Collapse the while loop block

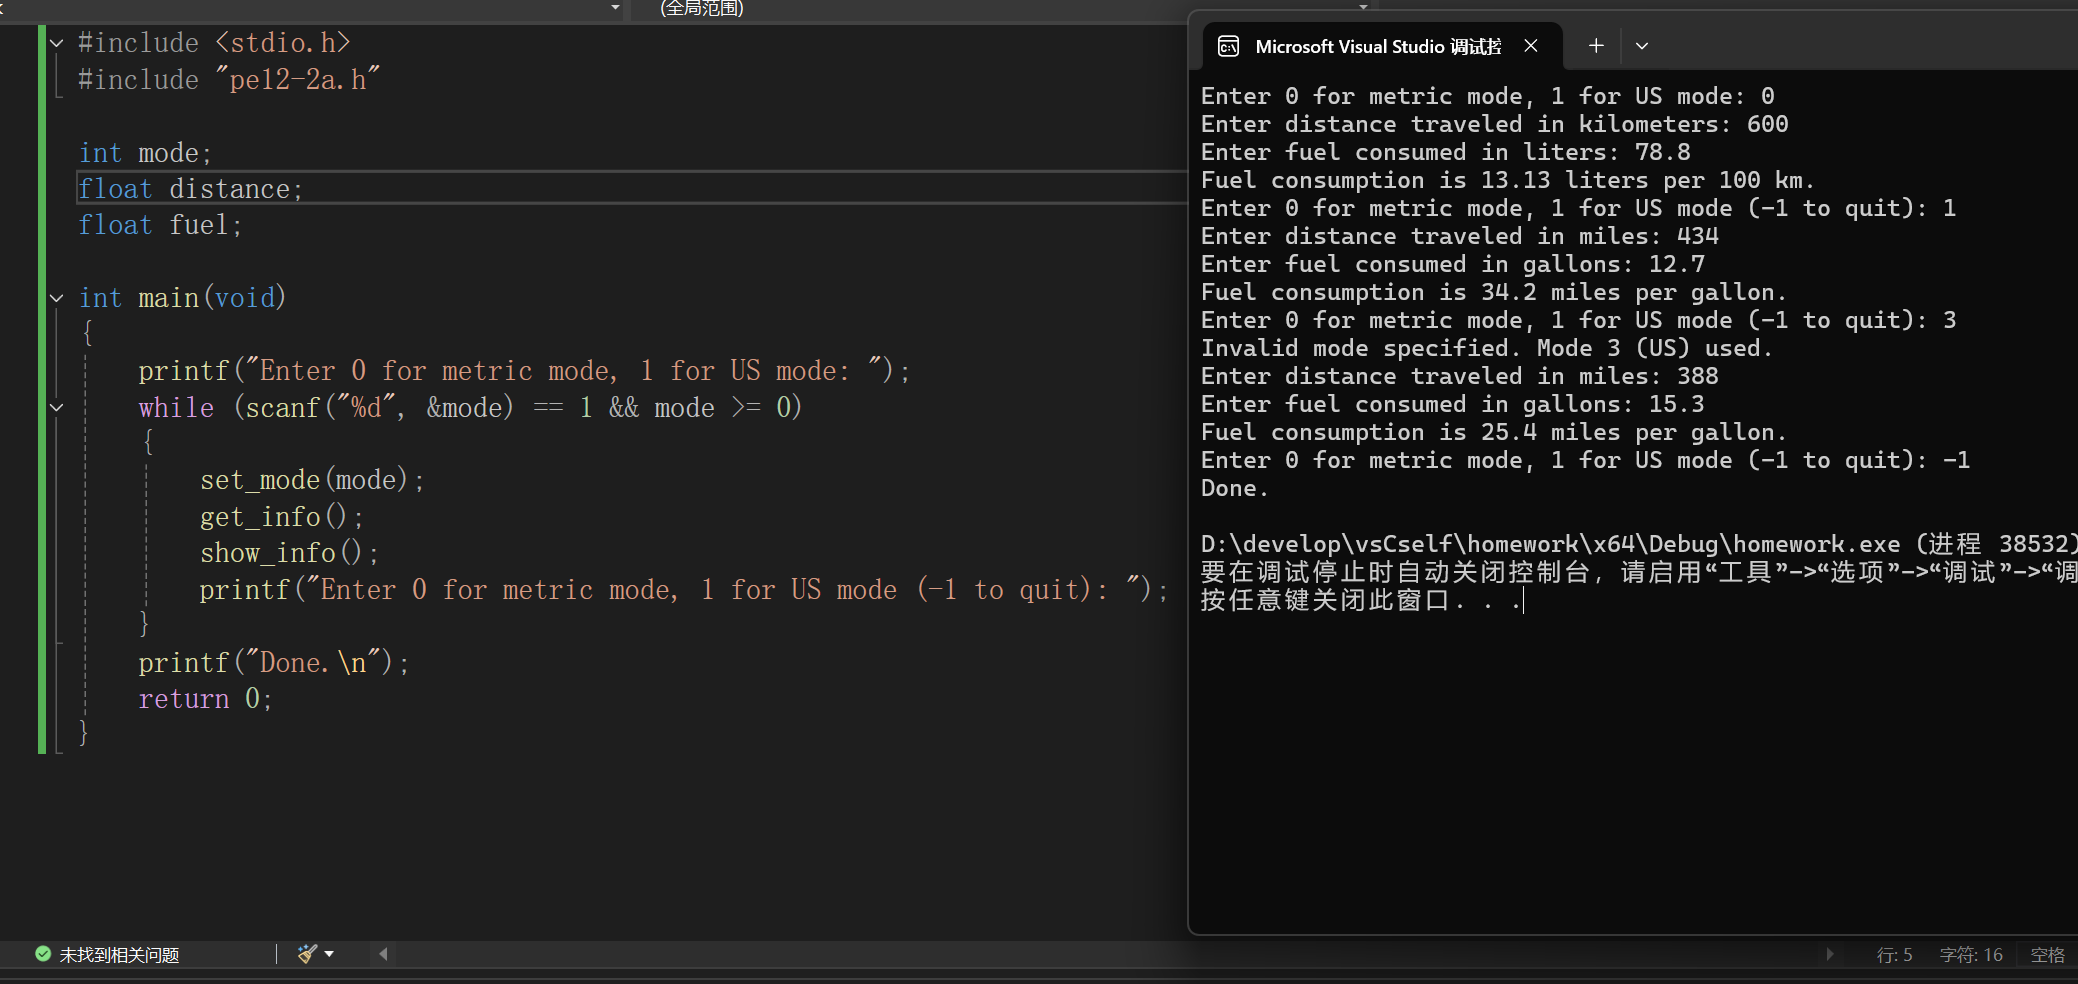click(57, 407)
